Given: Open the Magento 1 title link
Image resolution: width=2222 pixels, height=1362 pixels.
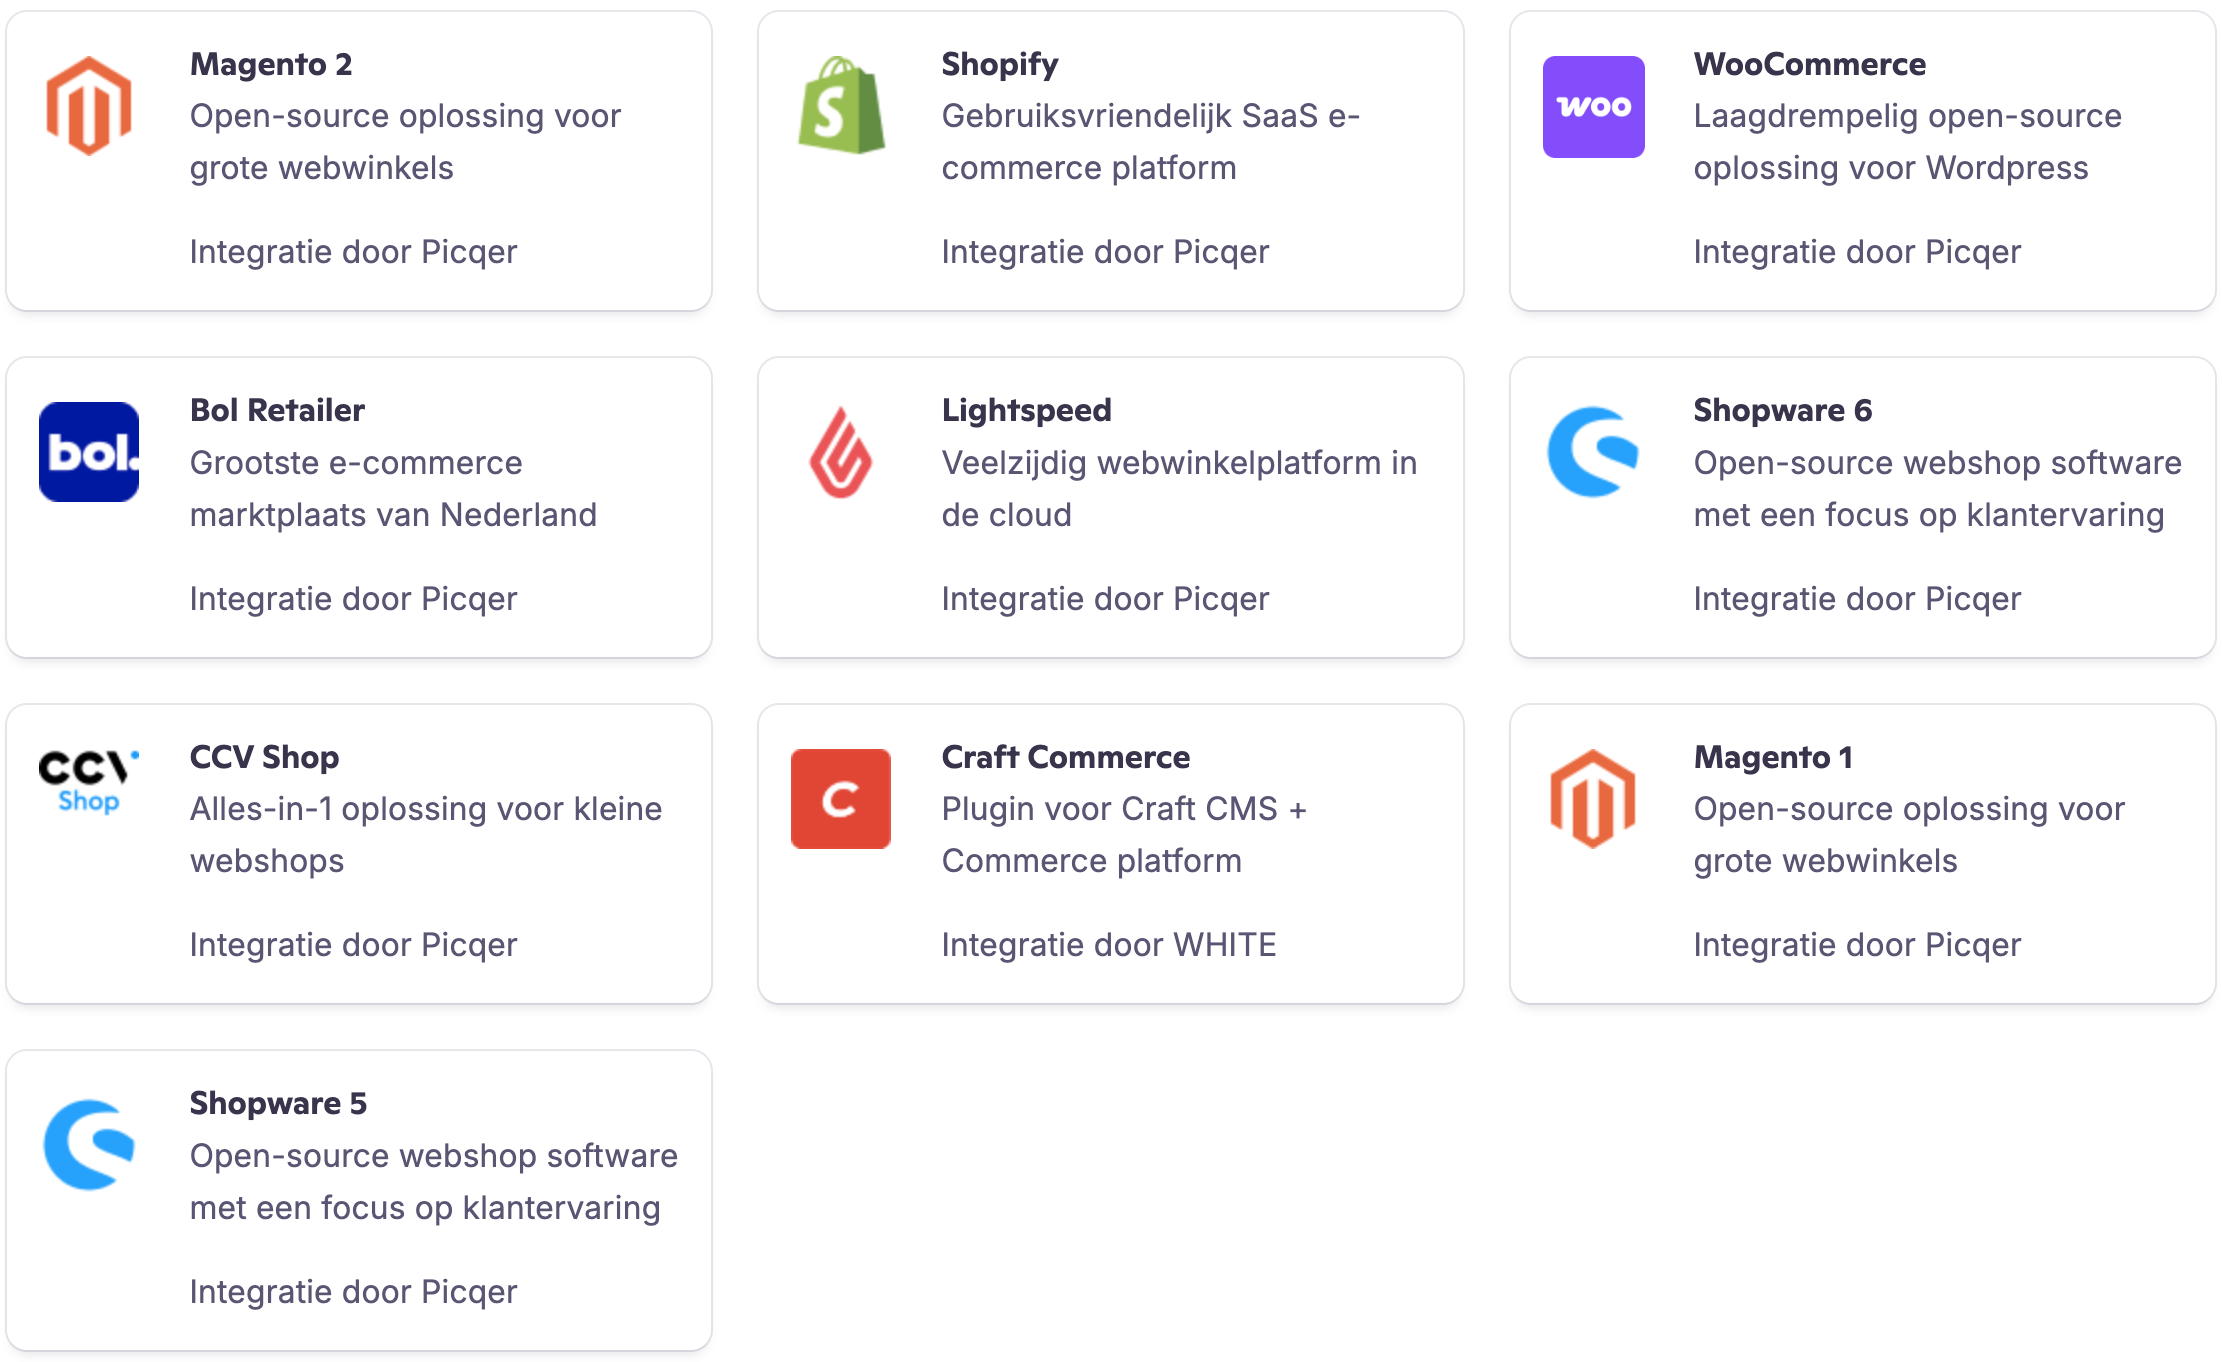Looking at the screenshot, I should 1773,757.
